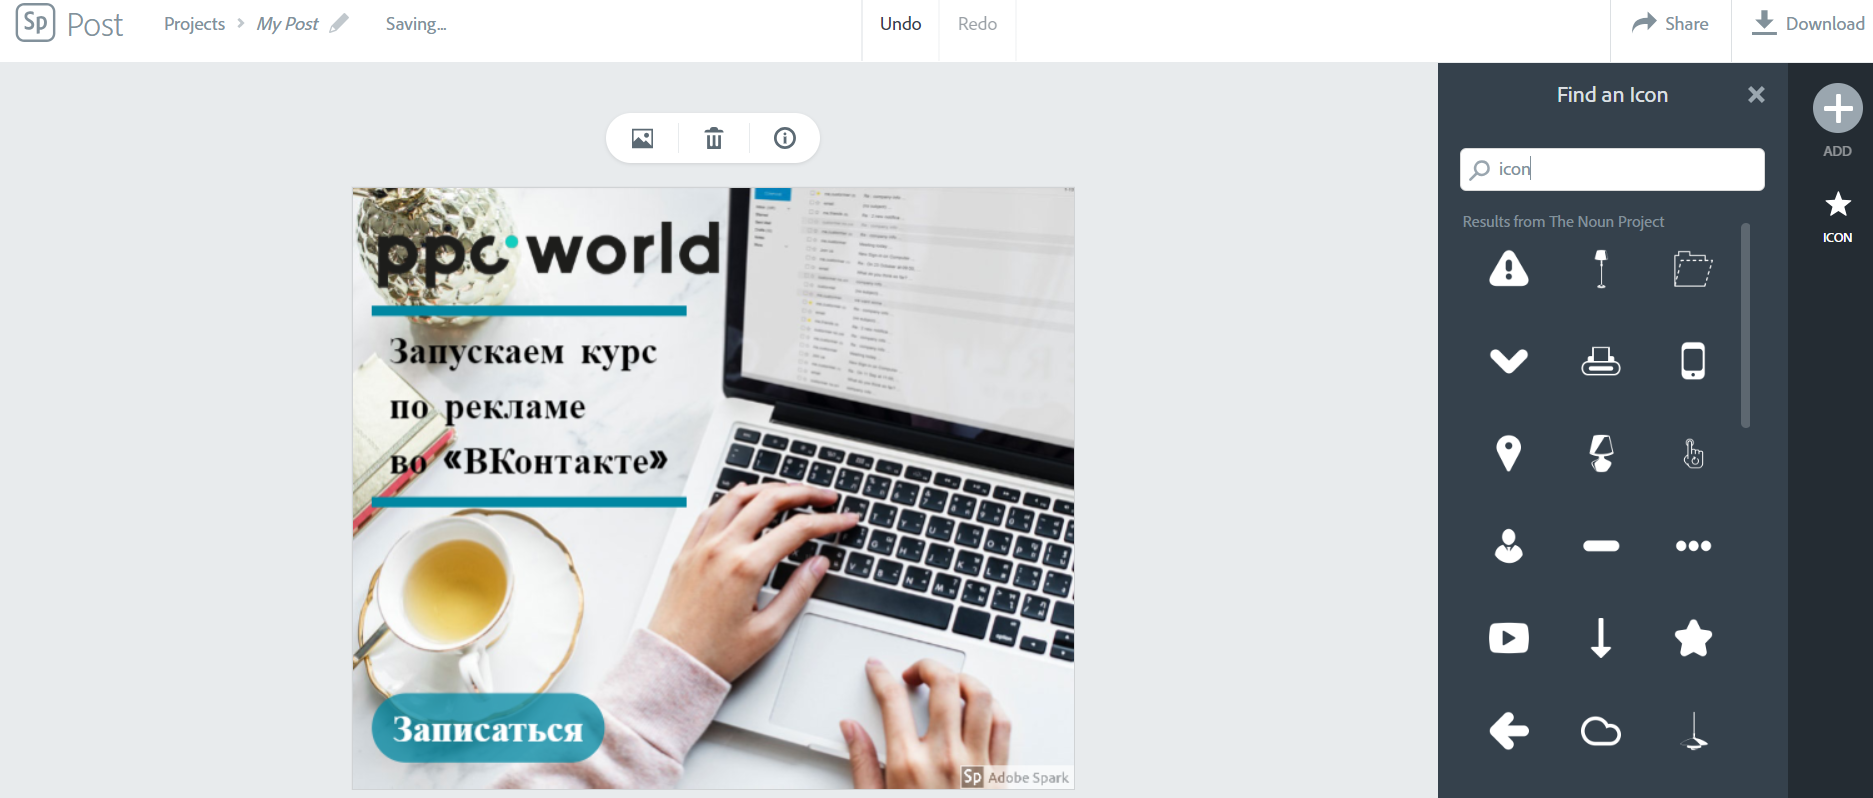The width and height of the screenshot is (1873, 798).
Task: Click Undo in the top bar
Action: tap(900, 24)
